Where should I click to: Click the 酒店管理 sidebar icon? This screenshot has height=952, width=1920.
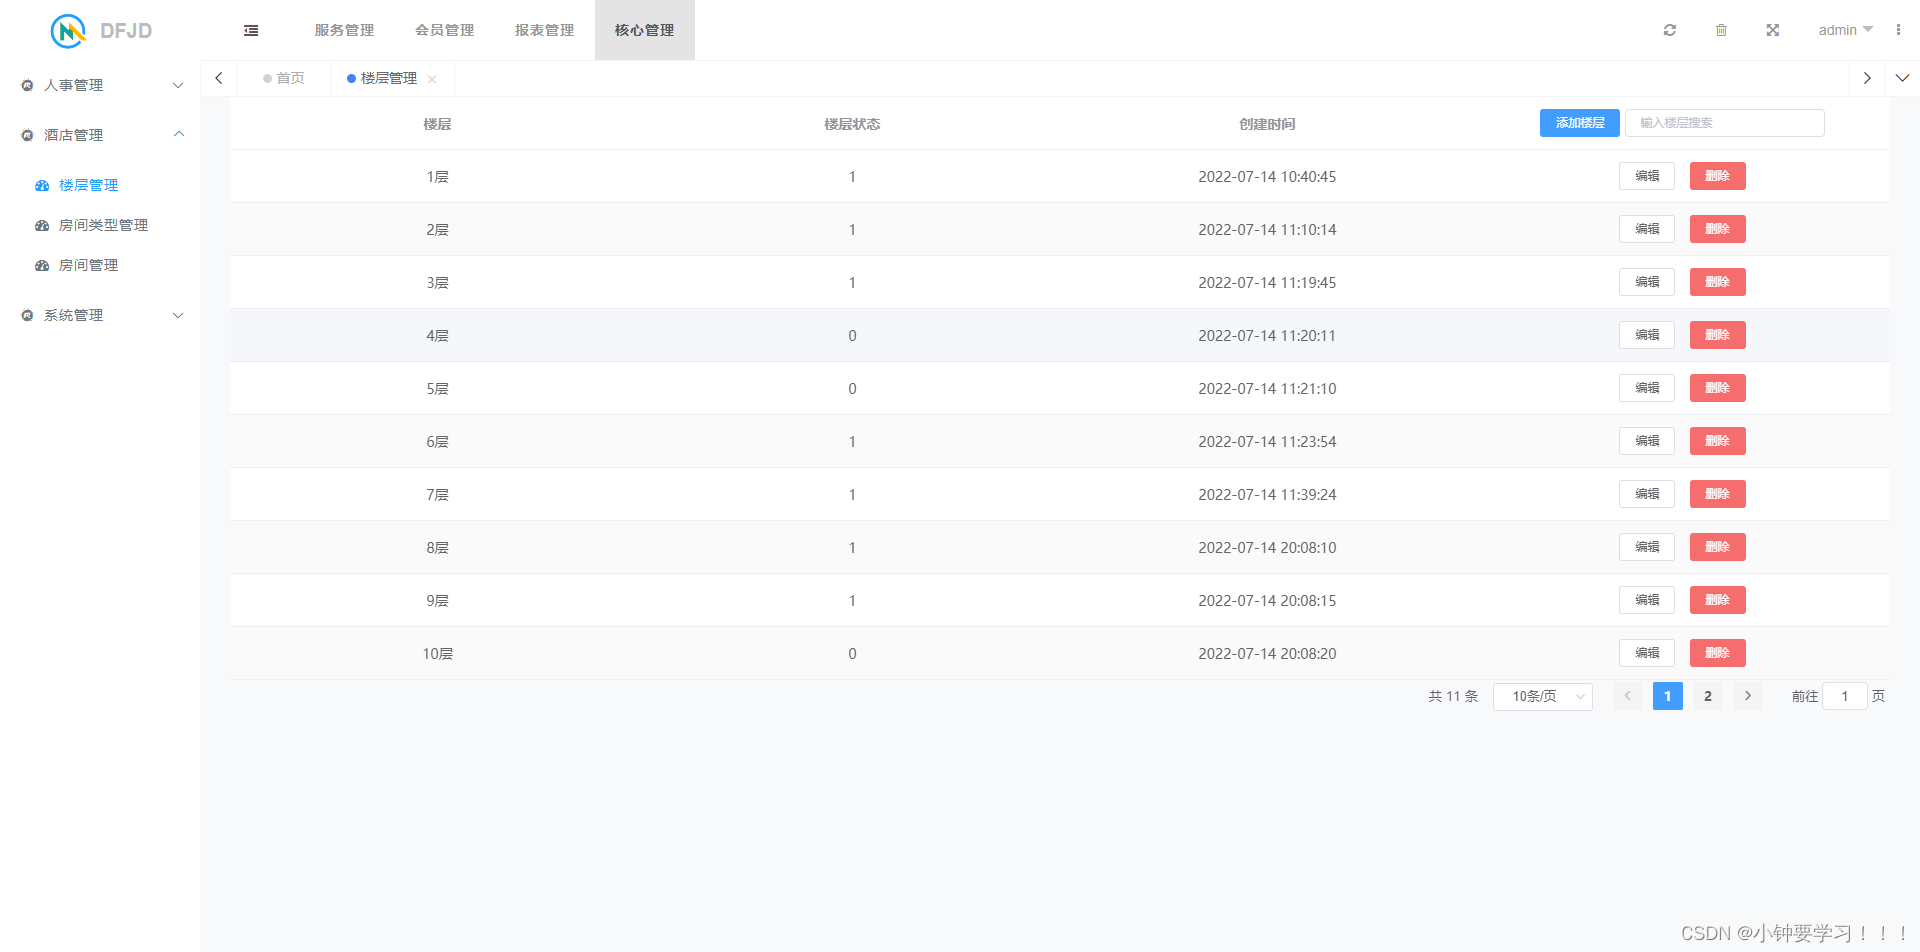tap(27, 135)
